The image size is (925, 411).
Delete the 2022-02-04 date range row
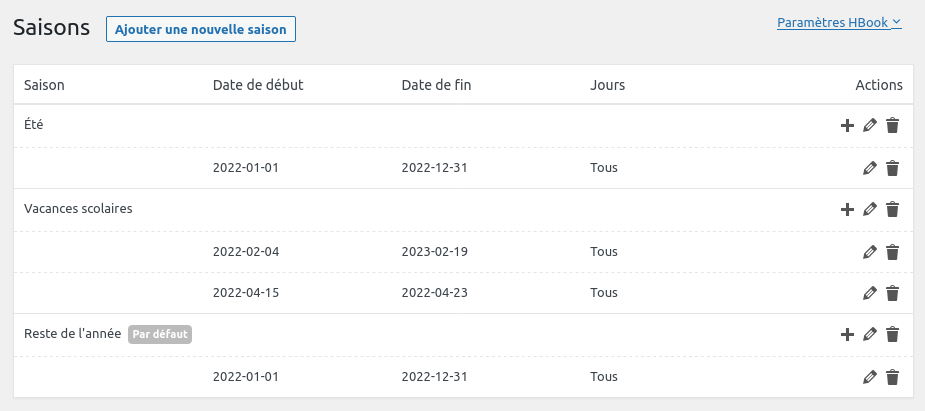pos(893,251)
